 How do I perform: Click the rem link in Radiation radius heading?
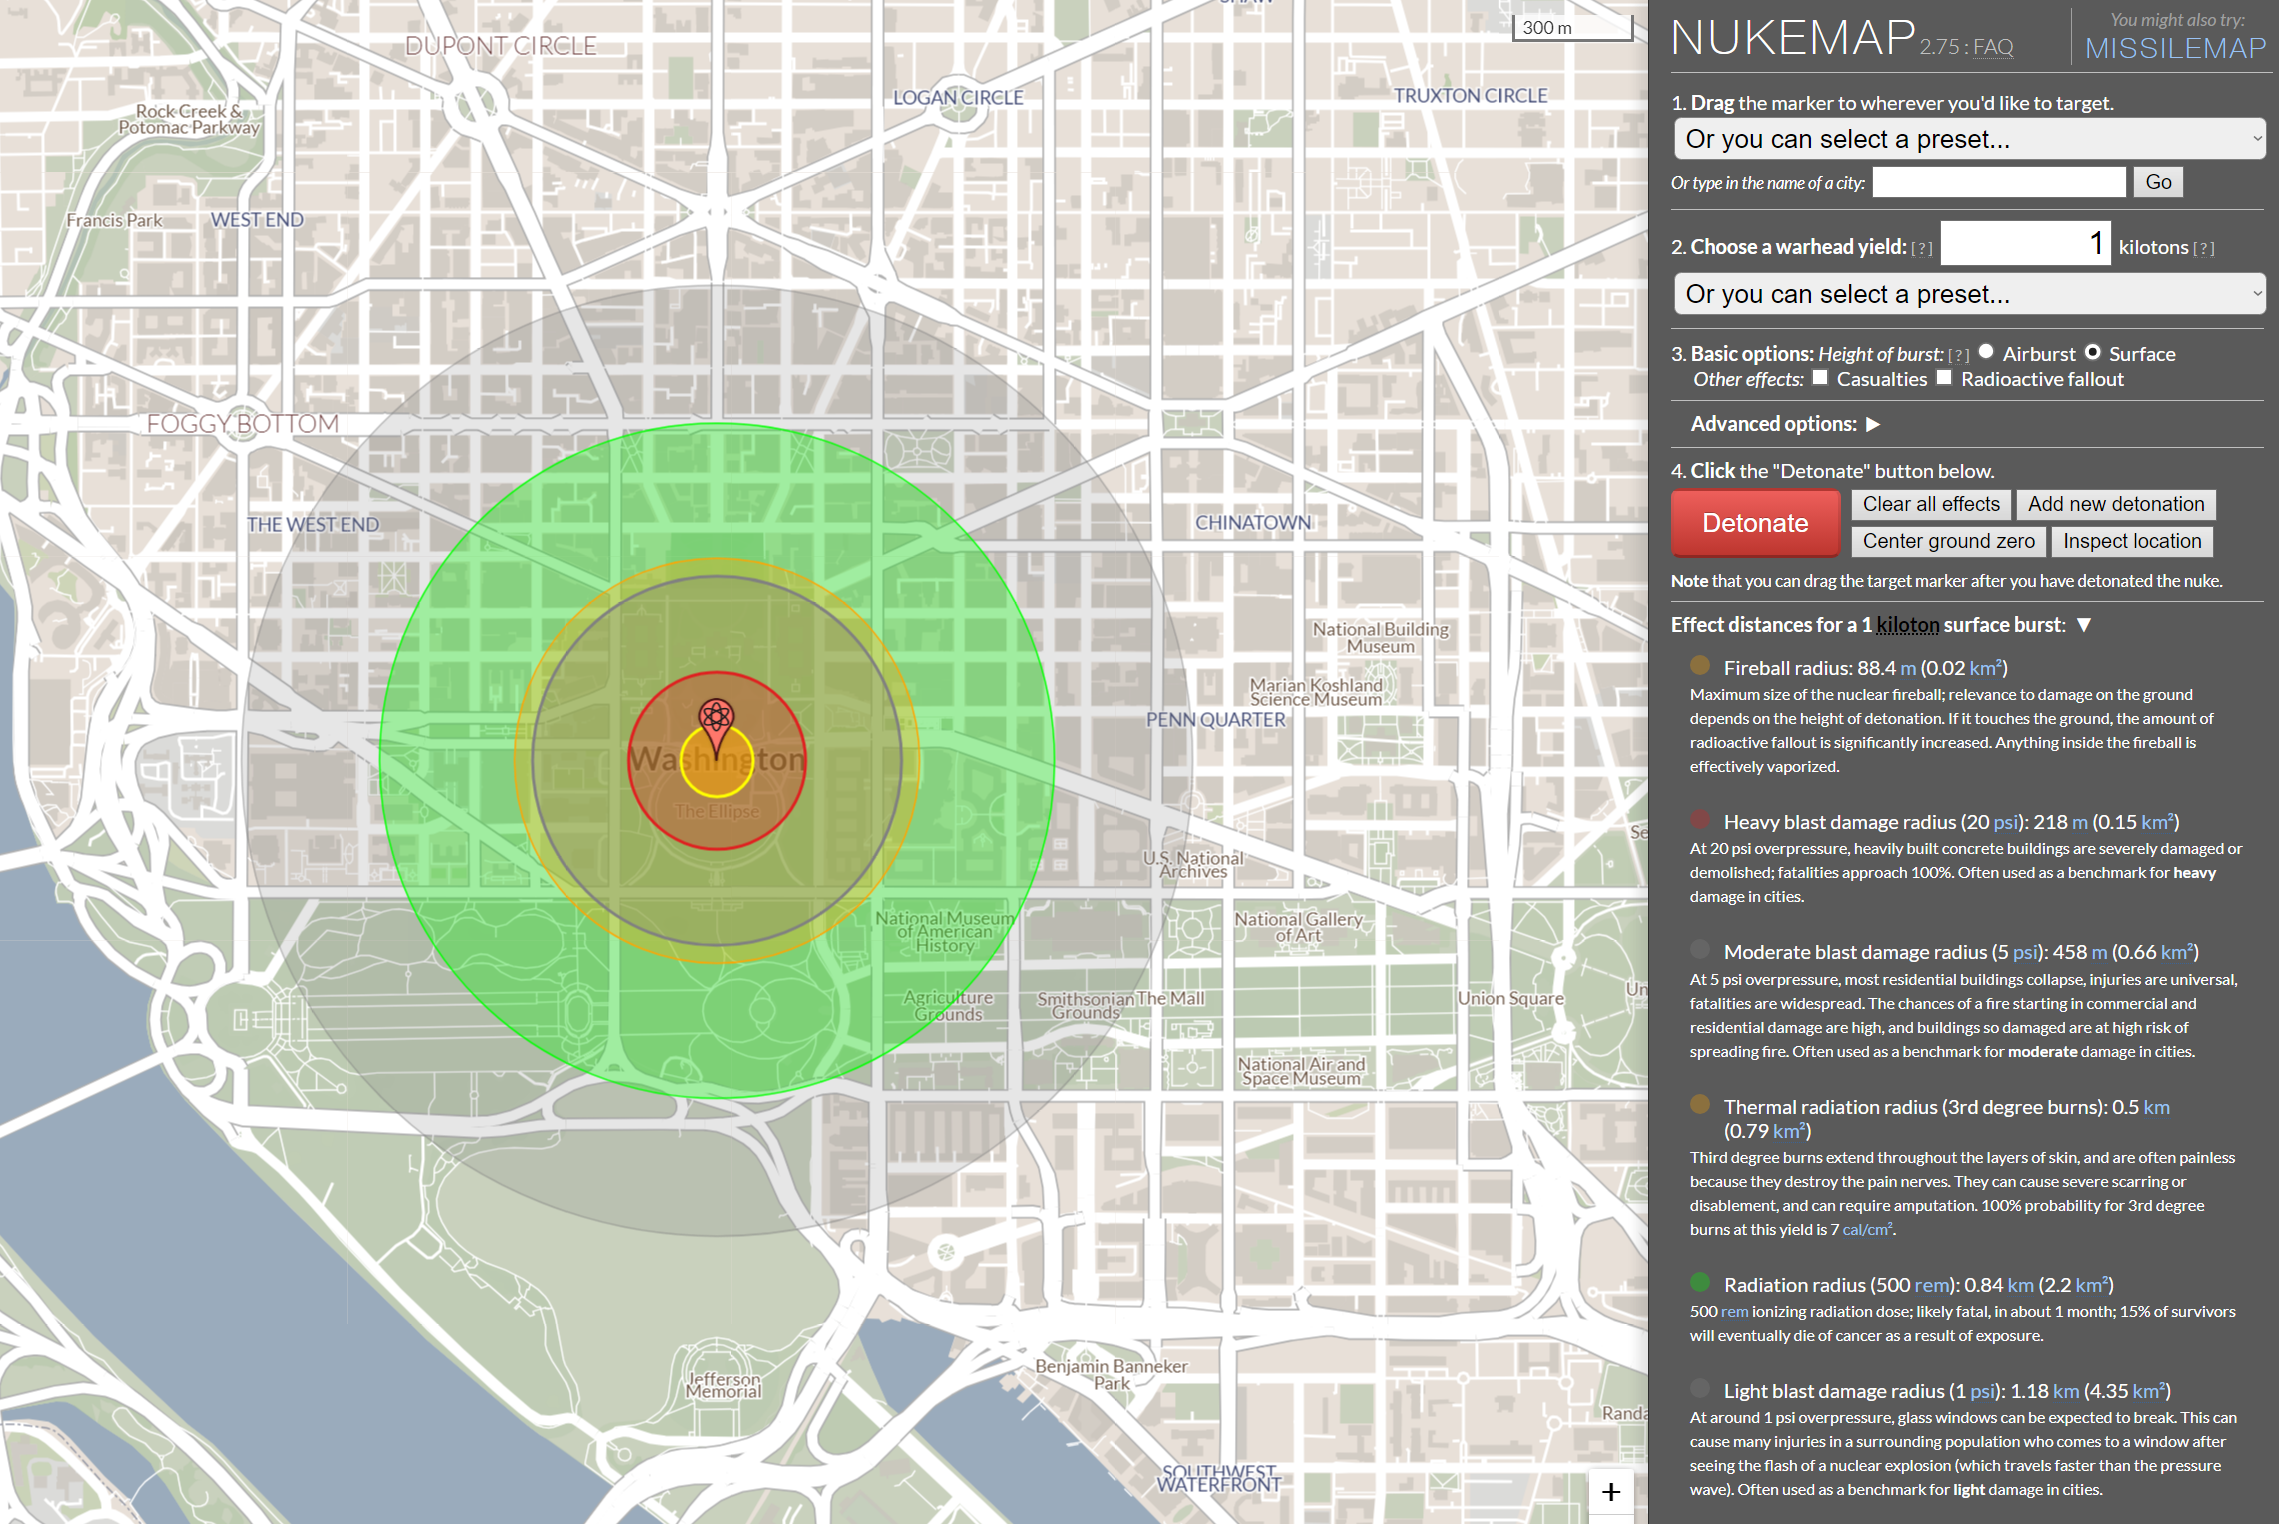[x=1930, y=1285]
